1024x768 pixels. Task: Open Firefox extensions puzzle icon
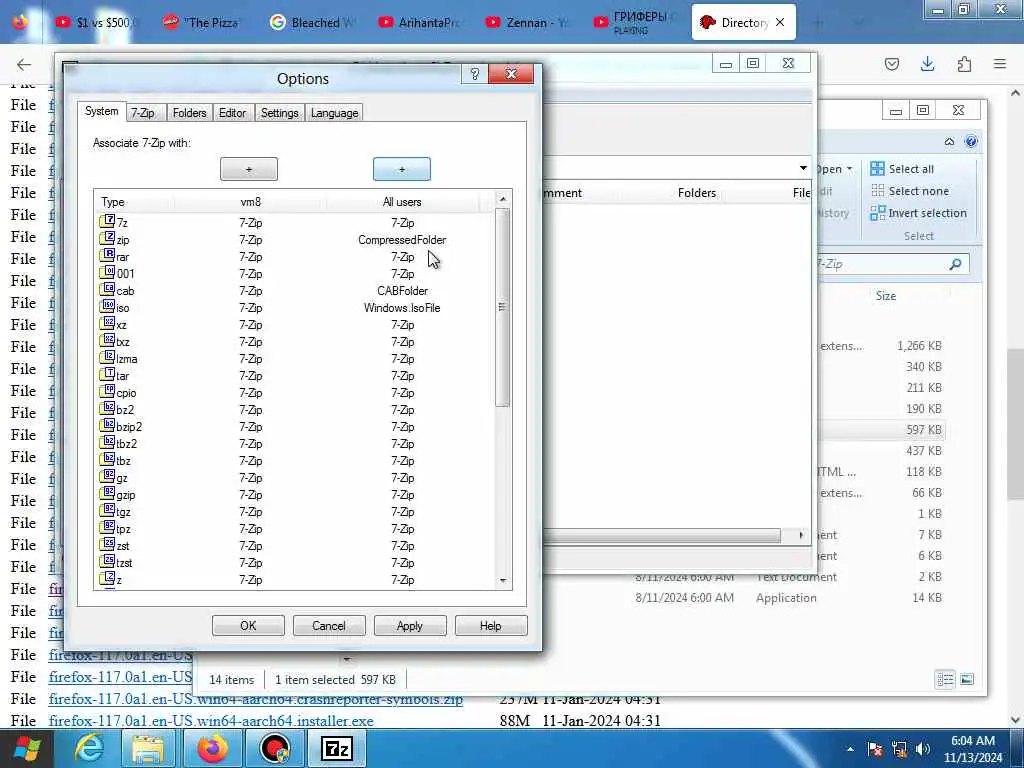964,64
